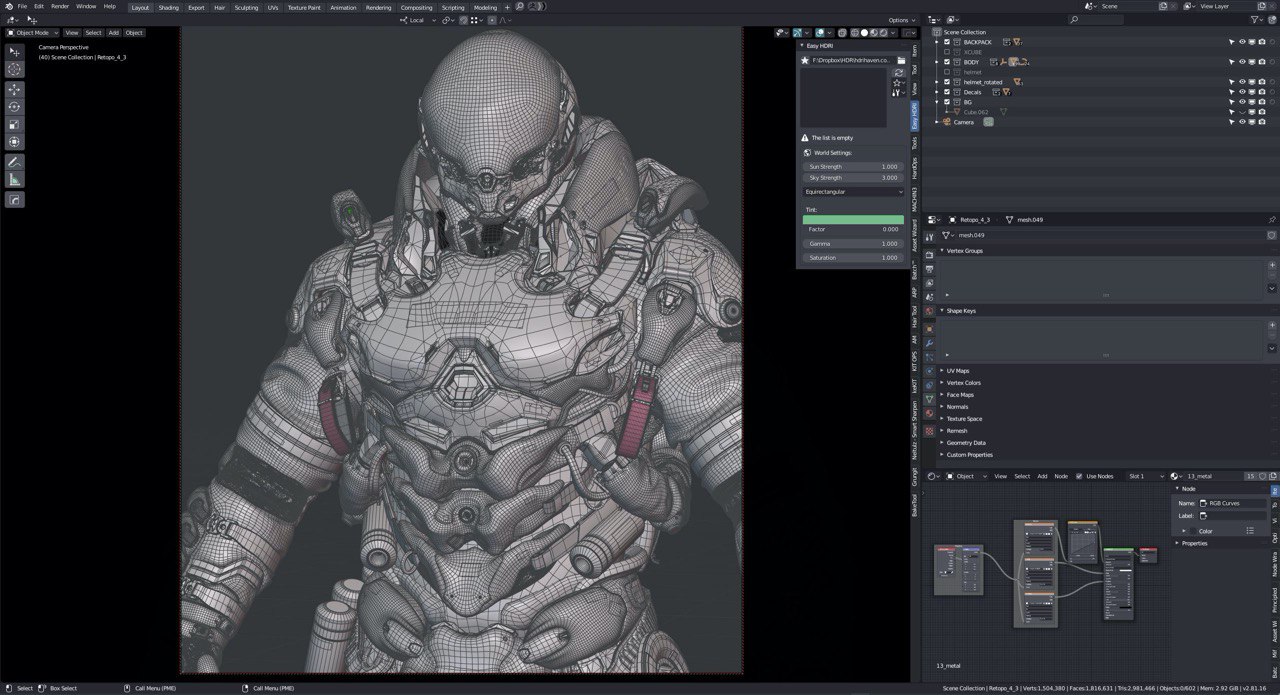The height and width of the screenshot is (695, 1280).
Task: Refresh the Easy HDRI list
Action: tap(899, 73)
